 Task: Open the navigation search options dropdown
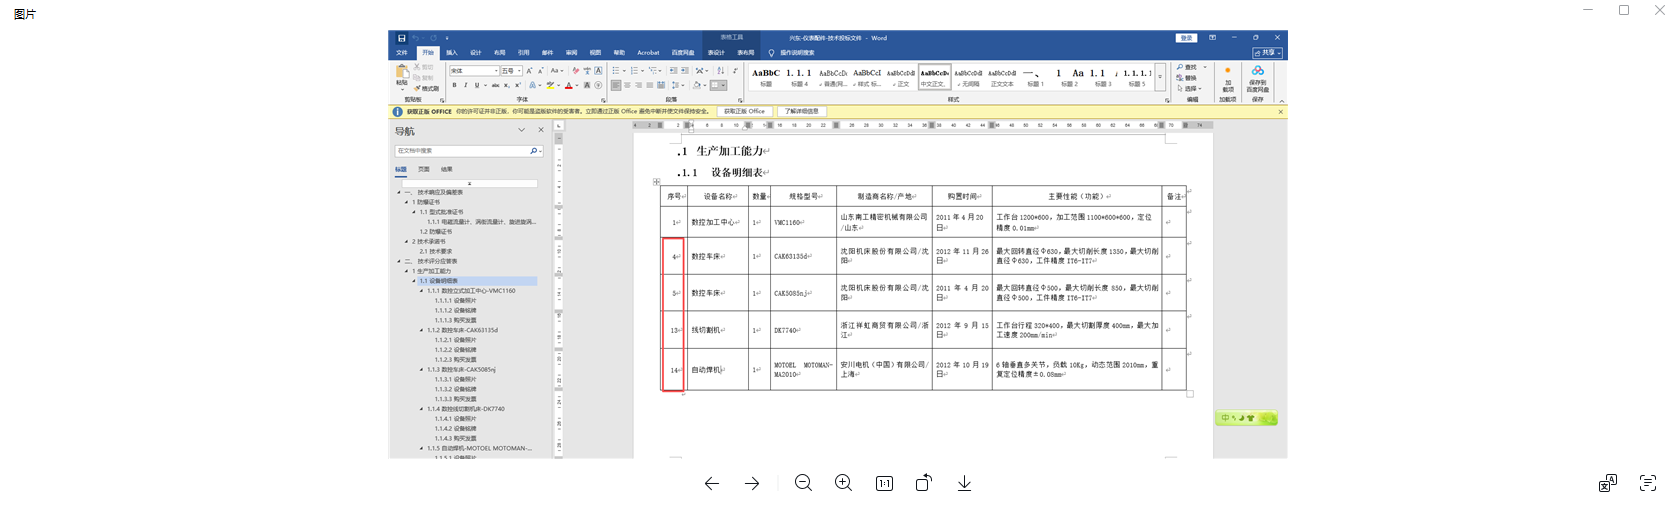[x=541, y=151]
